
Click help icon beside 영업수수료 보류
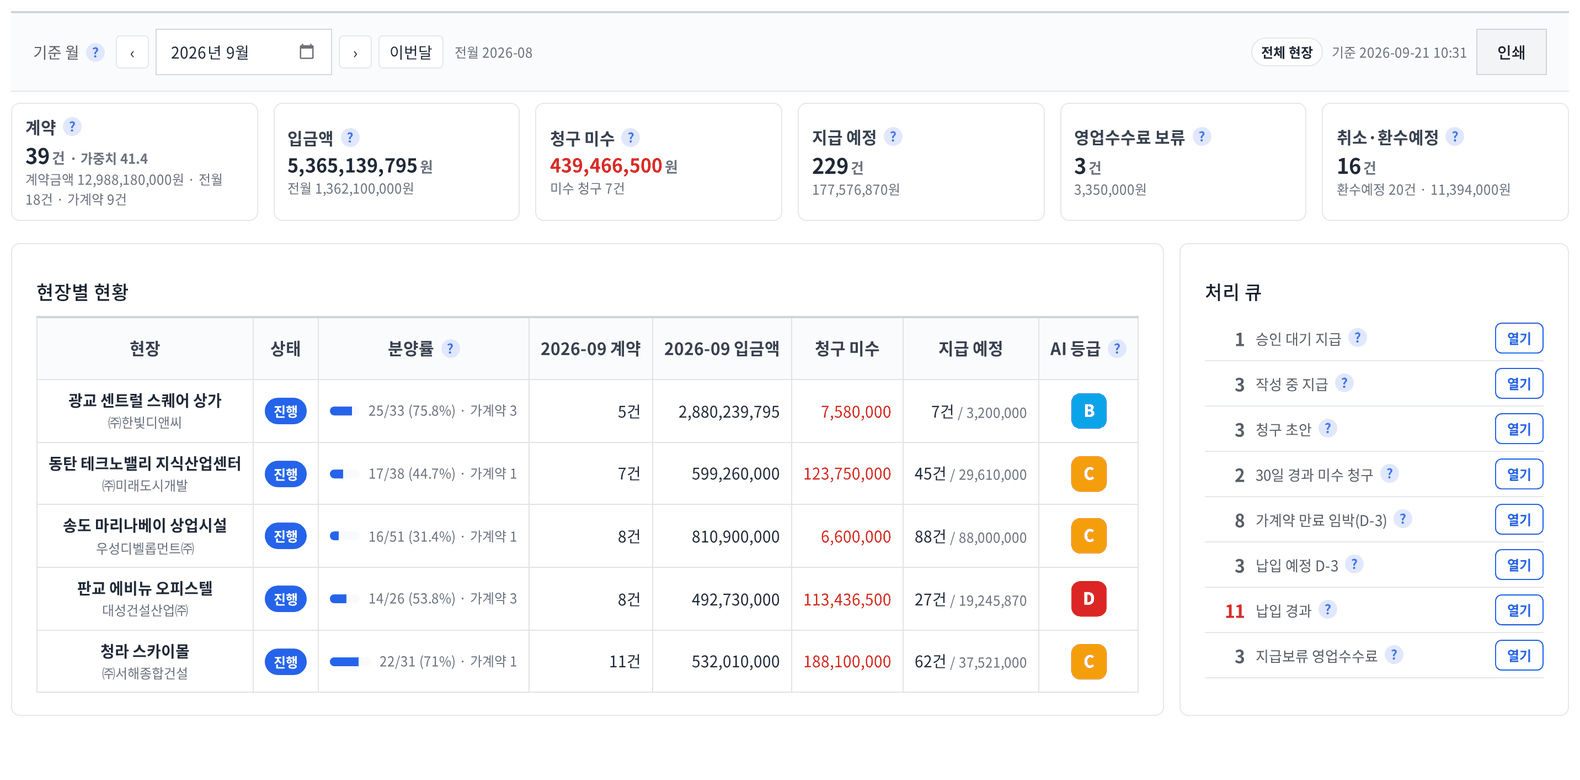pos(1202,137)
